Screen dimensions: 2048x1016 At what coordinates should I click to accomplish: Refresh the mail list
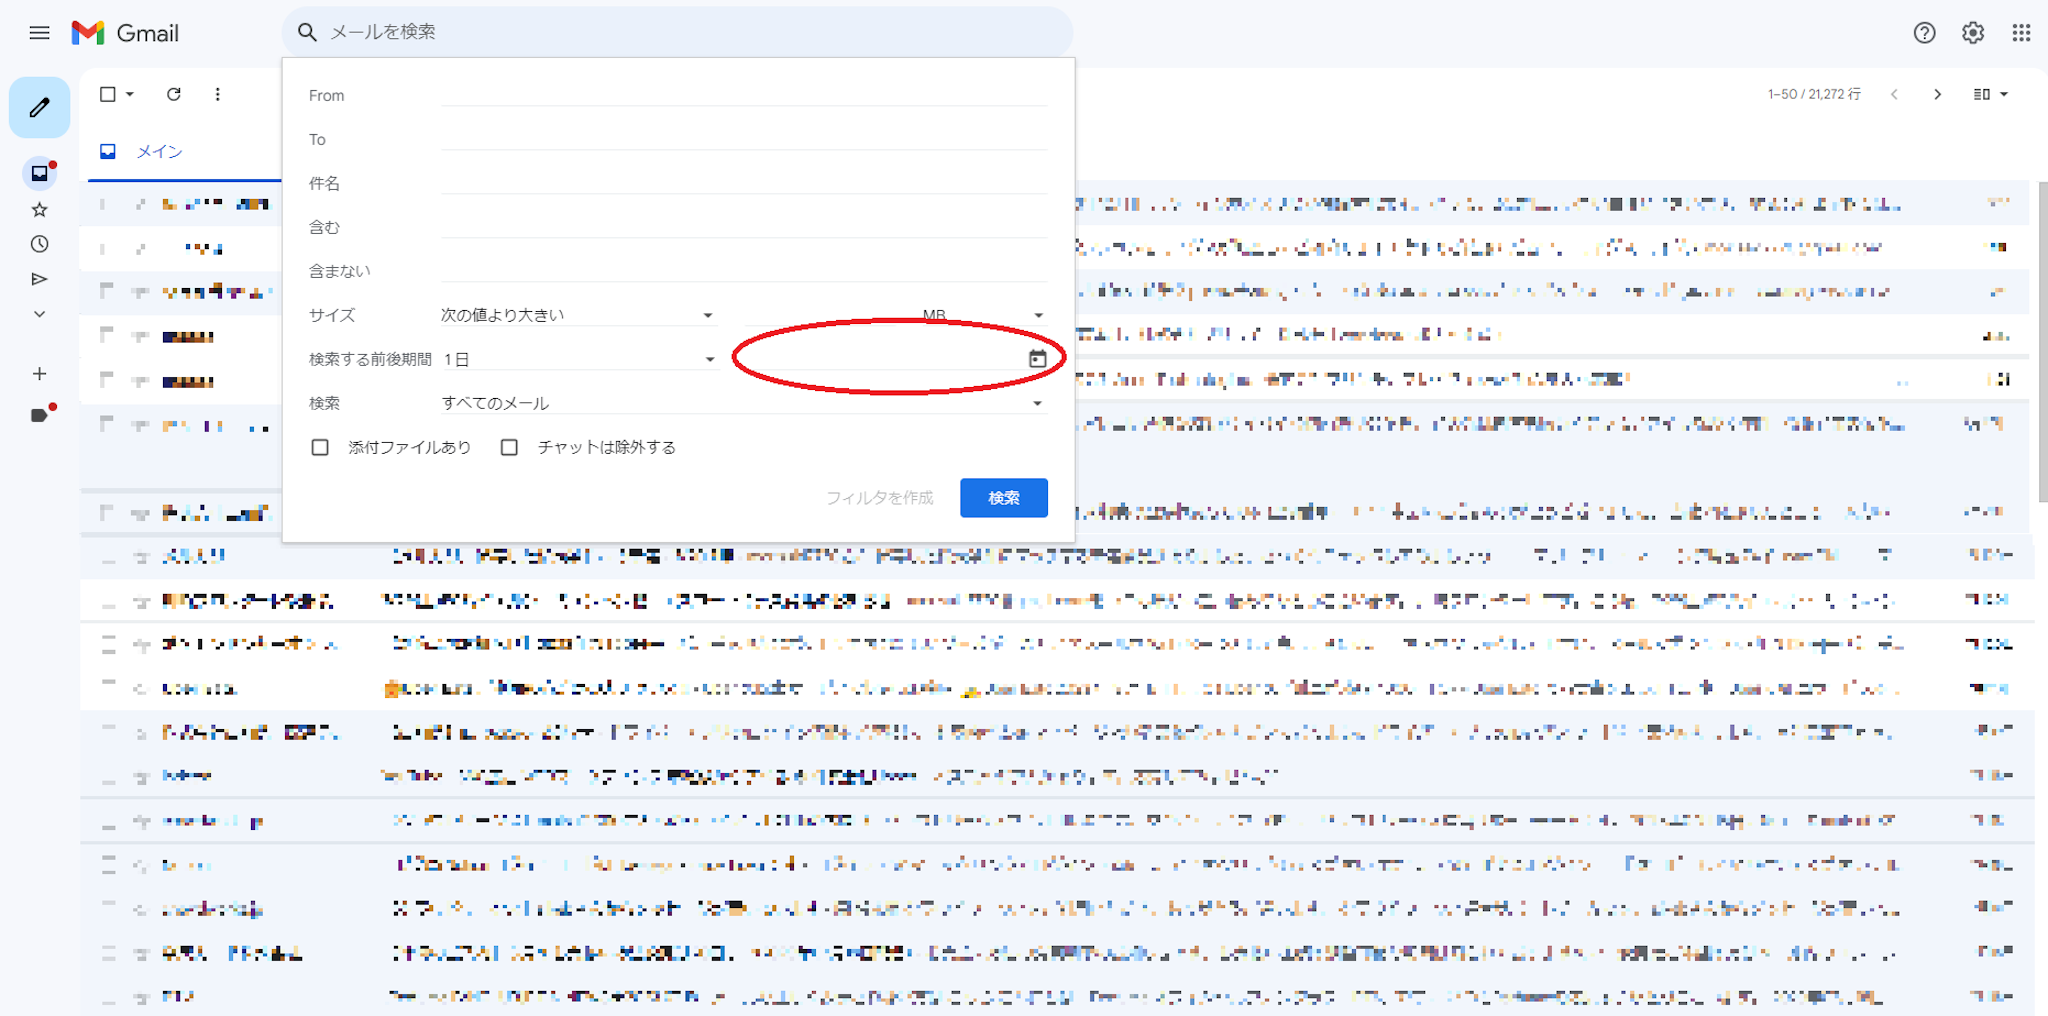(x=174, y=94)
